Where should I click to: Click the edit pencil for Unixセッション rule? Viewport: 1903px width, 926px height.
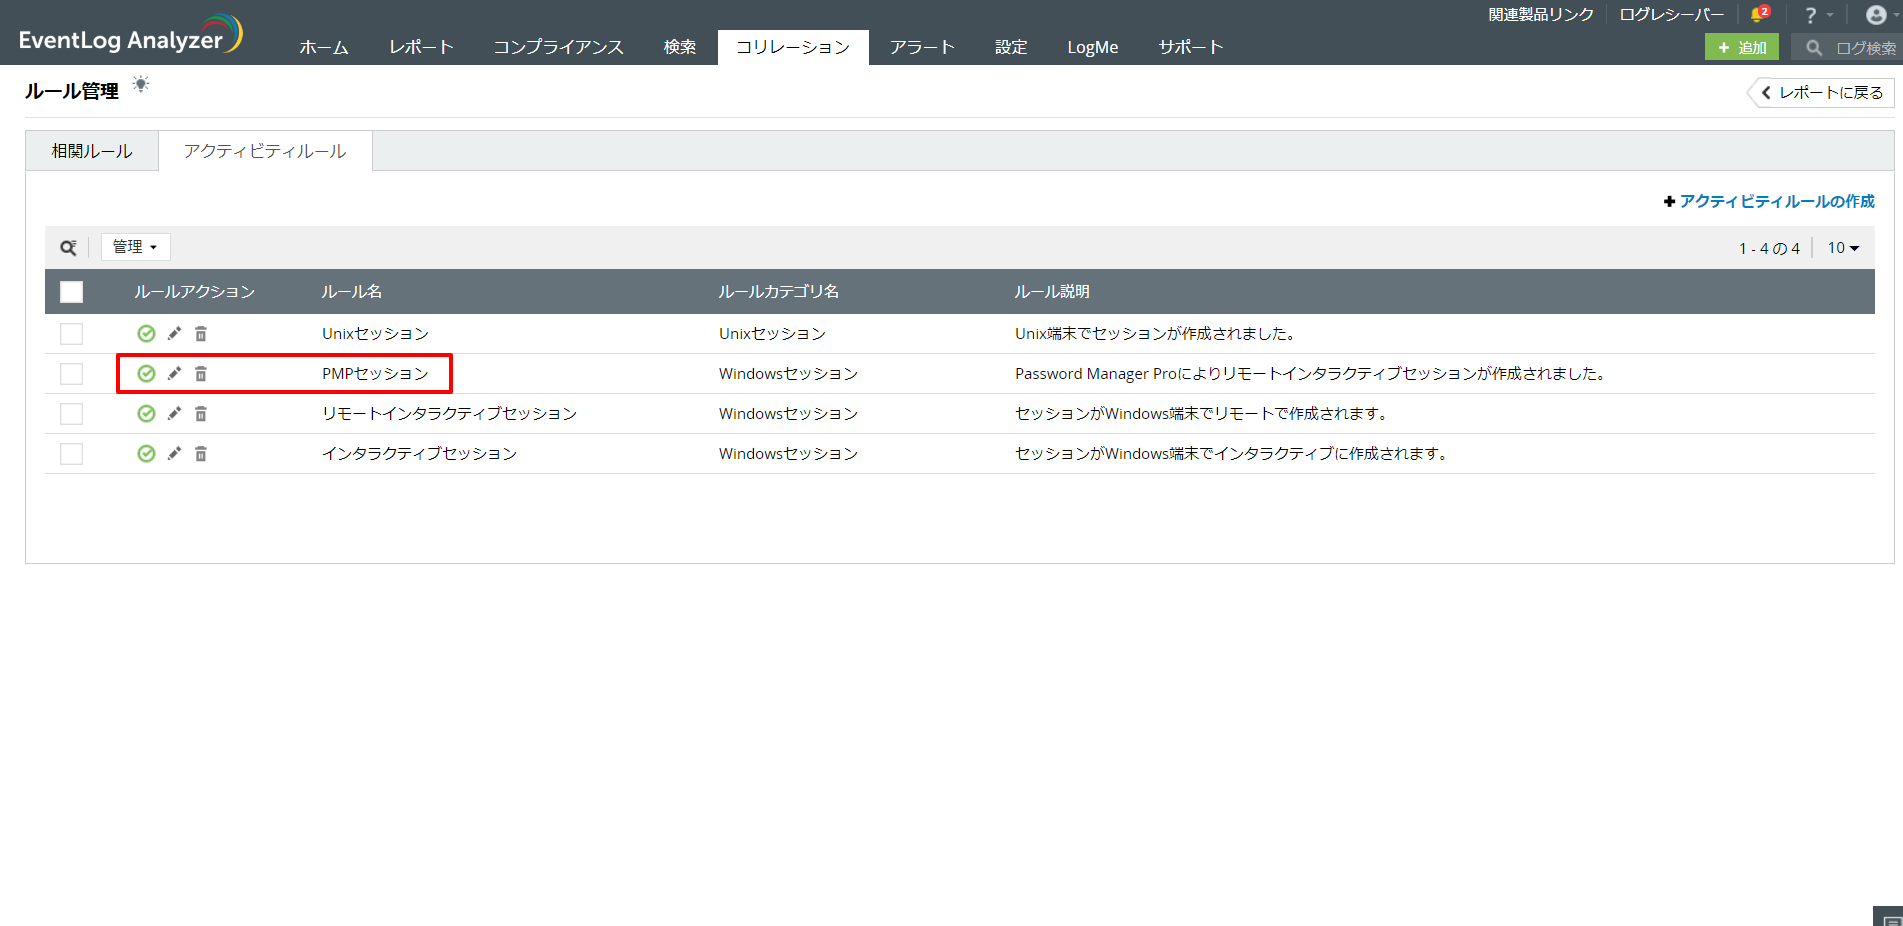coord(174,333)
